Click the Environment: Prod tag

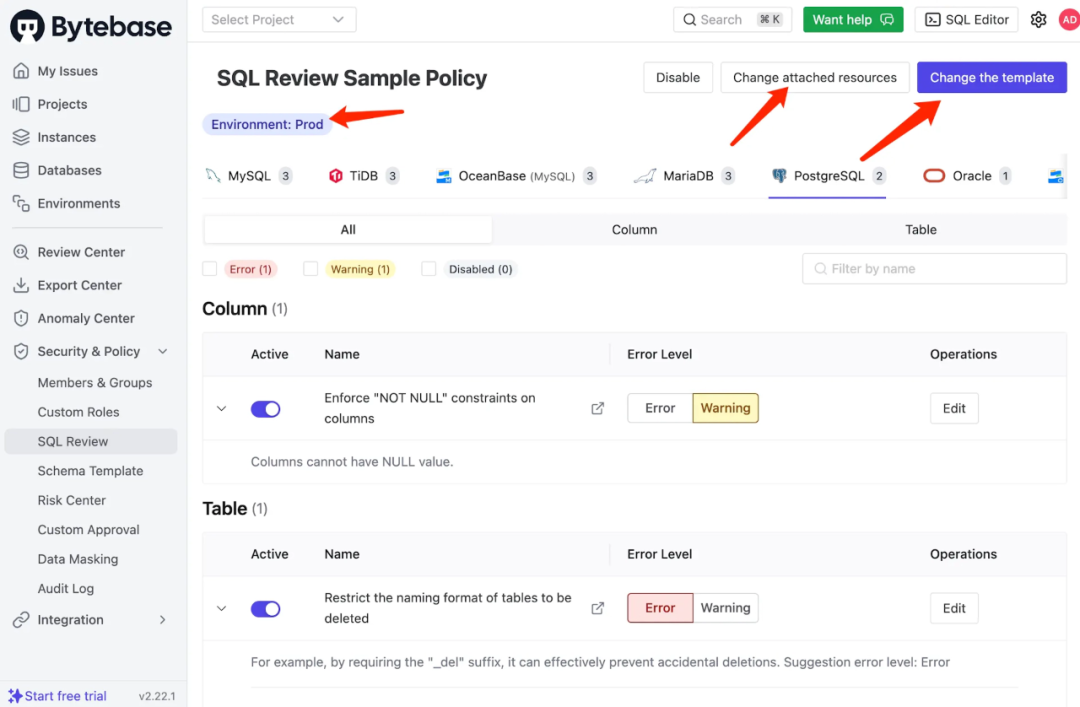pyautogui.click(x=267, y=125)
